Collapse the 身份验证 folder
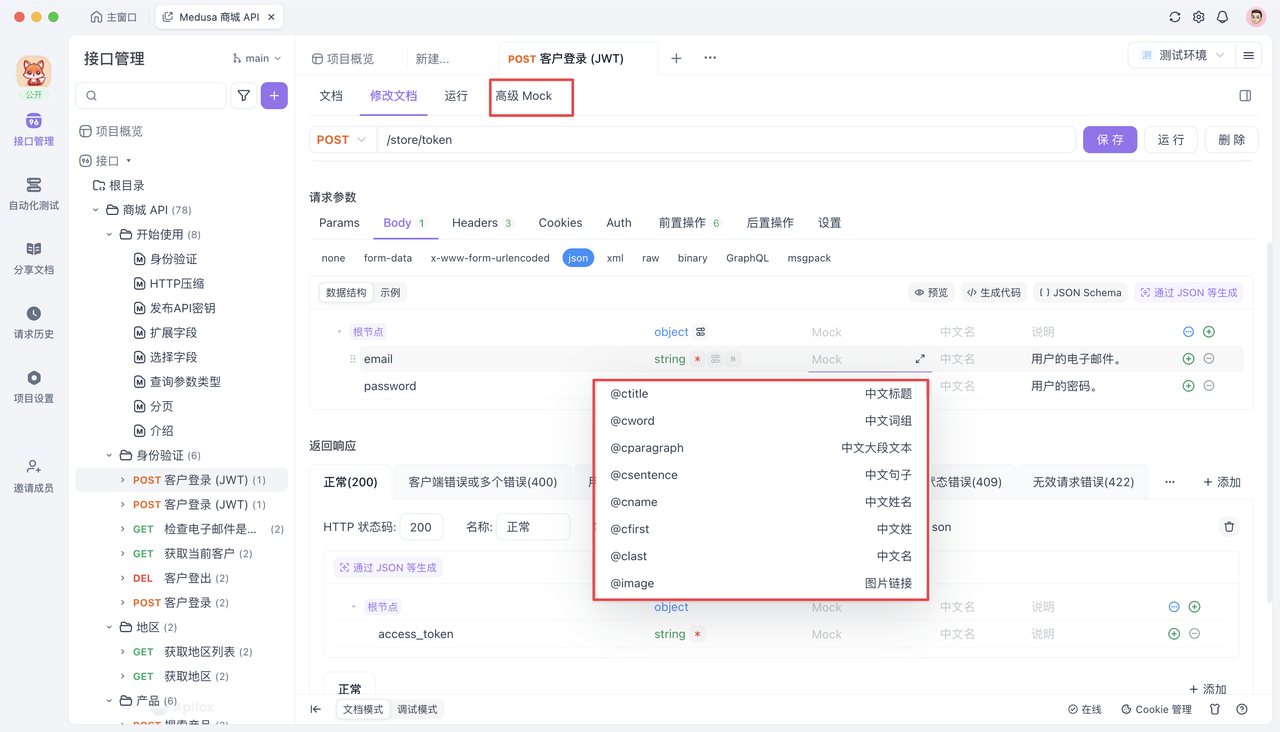The width and height of the screenshot is (1280, 732). pyautogui.click(x=110, y=455)
